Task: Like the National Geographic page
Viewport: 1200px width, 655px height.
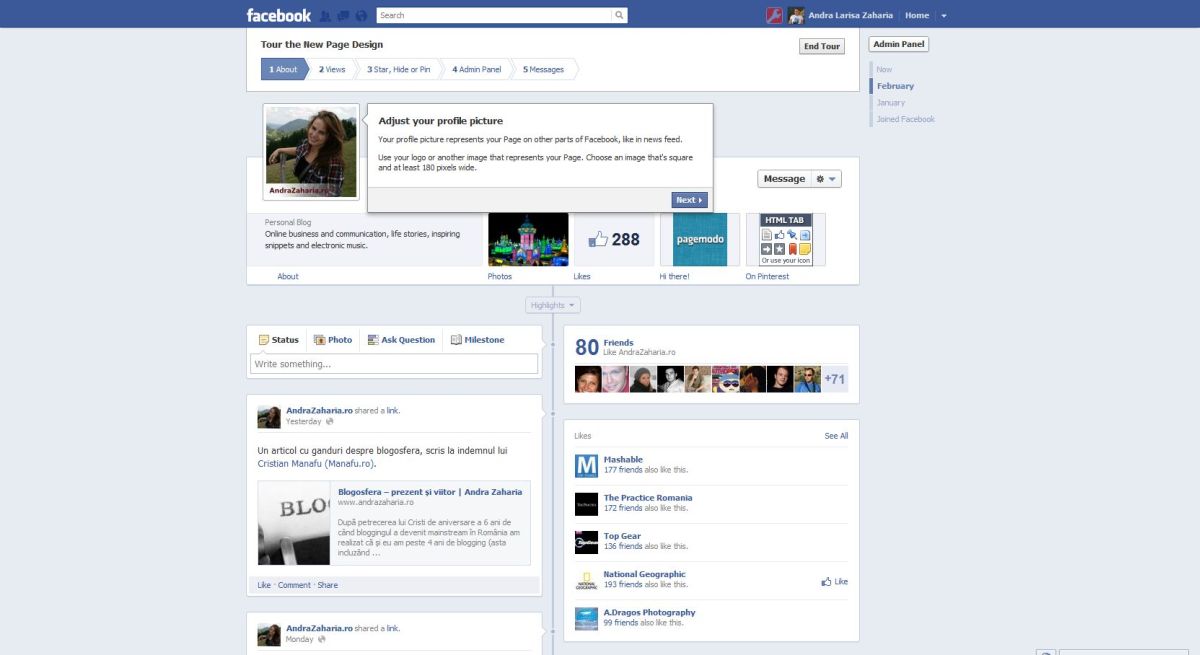Action: pyautogui.click(x=834, y=581)
